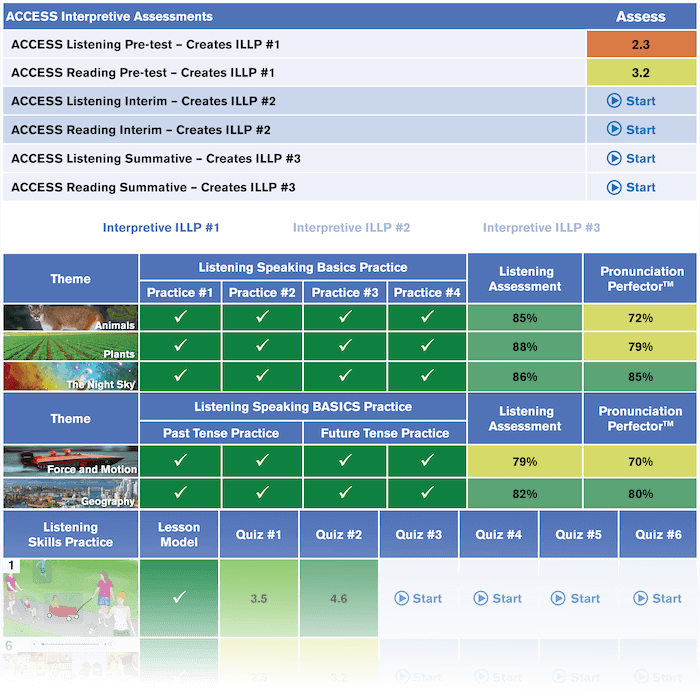Click the Lesson Model checkmark for lesson 1
Image resolution: width=700 pixels, height=696 pixels.
click(x=179, y=597)
